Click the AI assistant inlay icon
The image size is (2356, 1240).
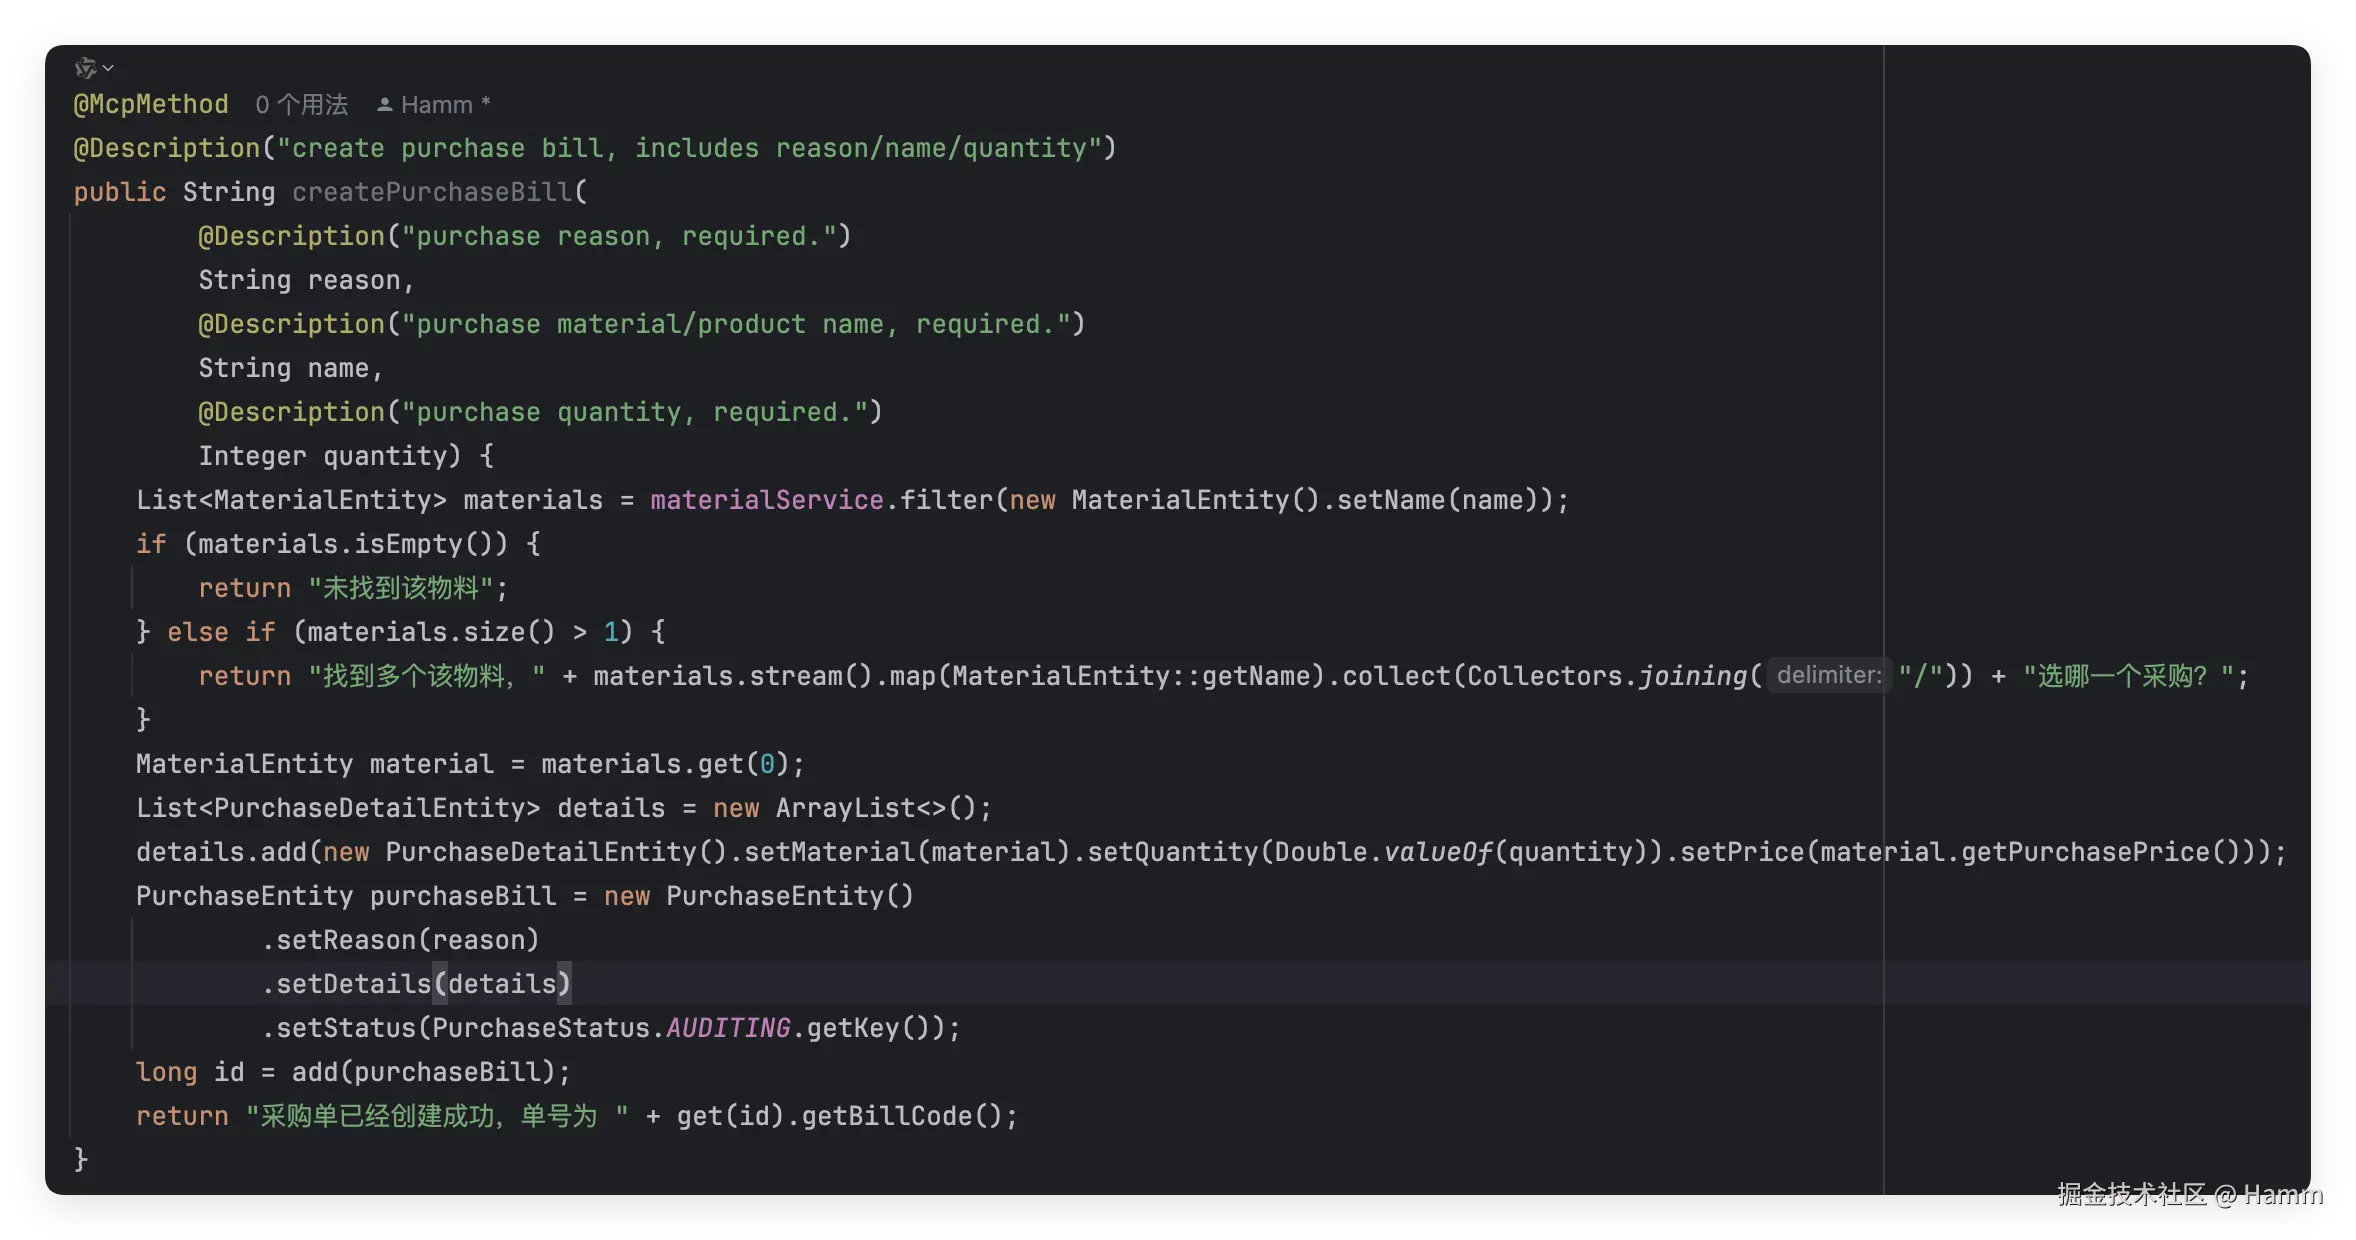(85, 68)
